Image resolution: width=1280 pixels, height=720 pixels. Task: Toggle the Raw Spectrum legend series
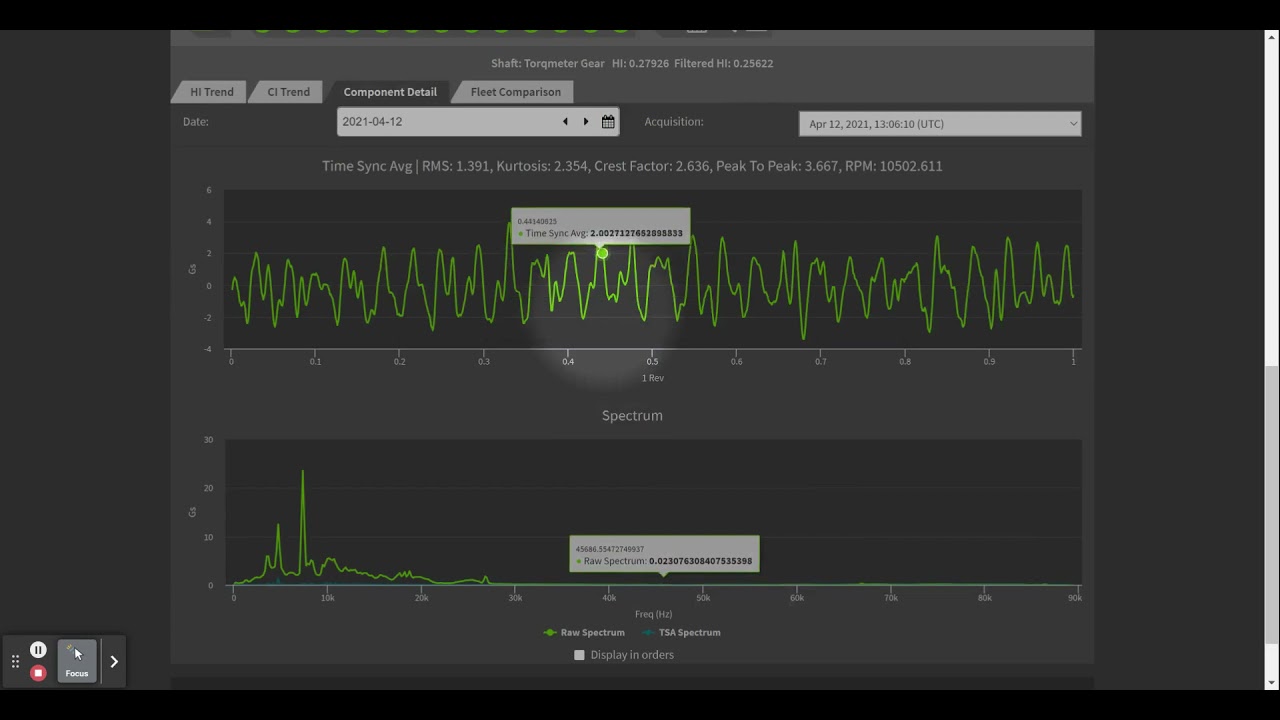[x=584, y=632]
